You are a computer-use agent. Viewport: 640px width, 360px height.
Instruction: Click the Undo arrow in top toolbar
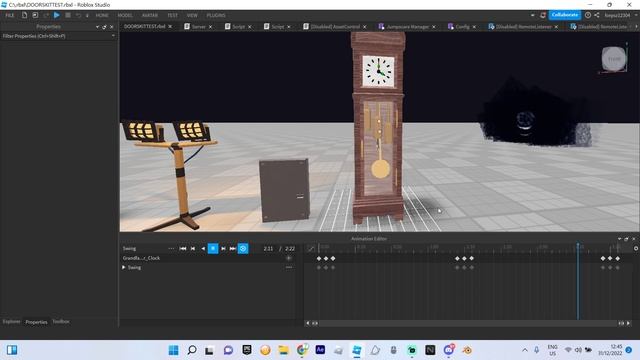(x=78, y=16)
